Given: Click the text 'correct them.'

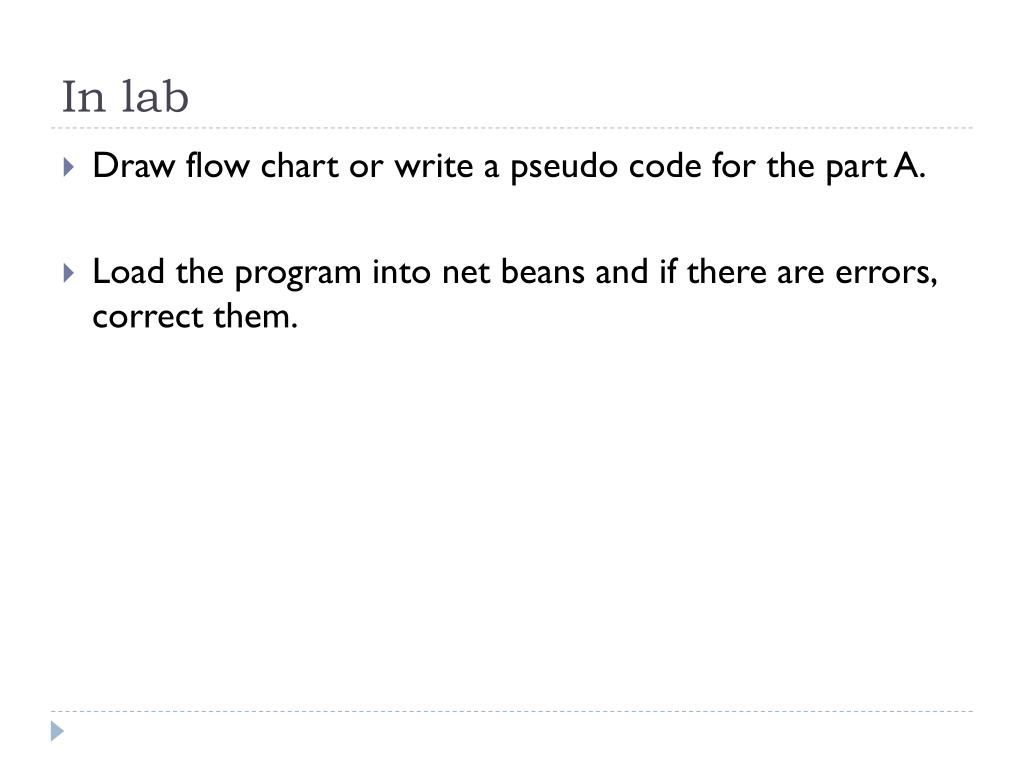Looking at the screenshot, I should [195, 317].
